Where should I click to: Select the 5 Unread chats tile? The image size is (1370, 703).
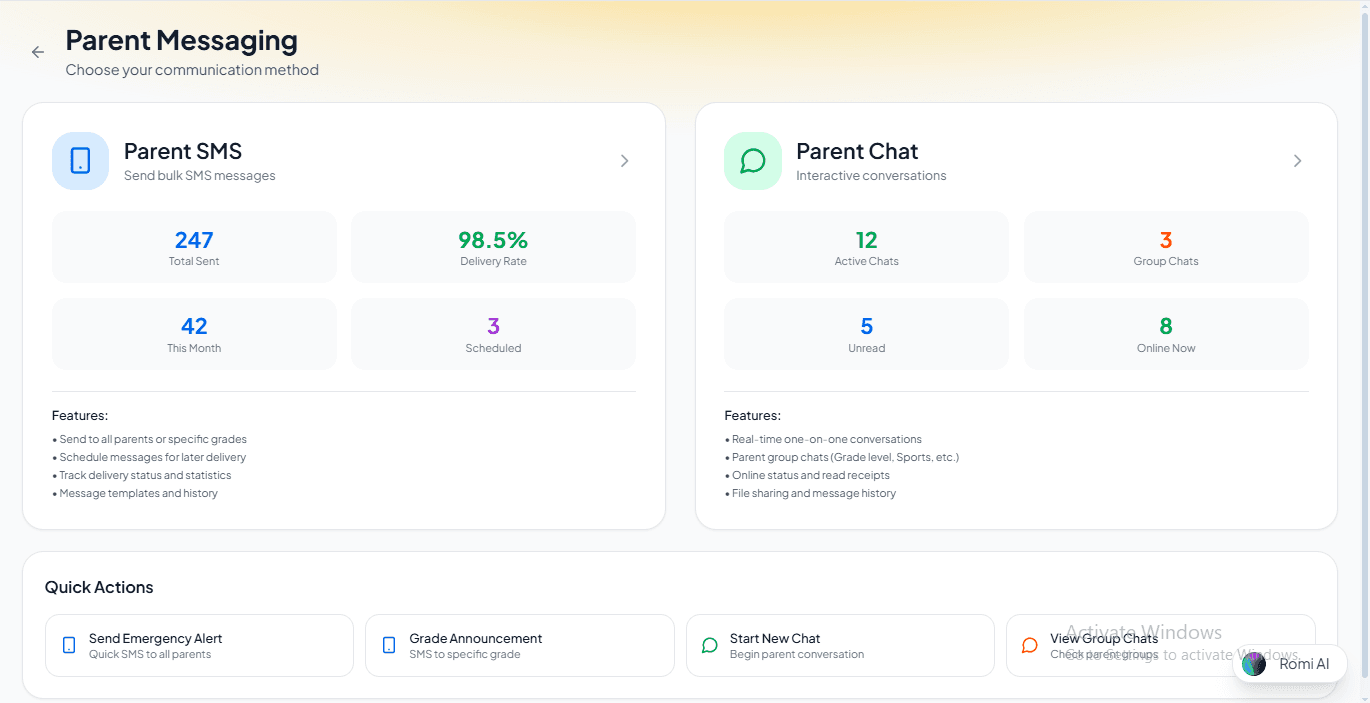tap(866, 334)
